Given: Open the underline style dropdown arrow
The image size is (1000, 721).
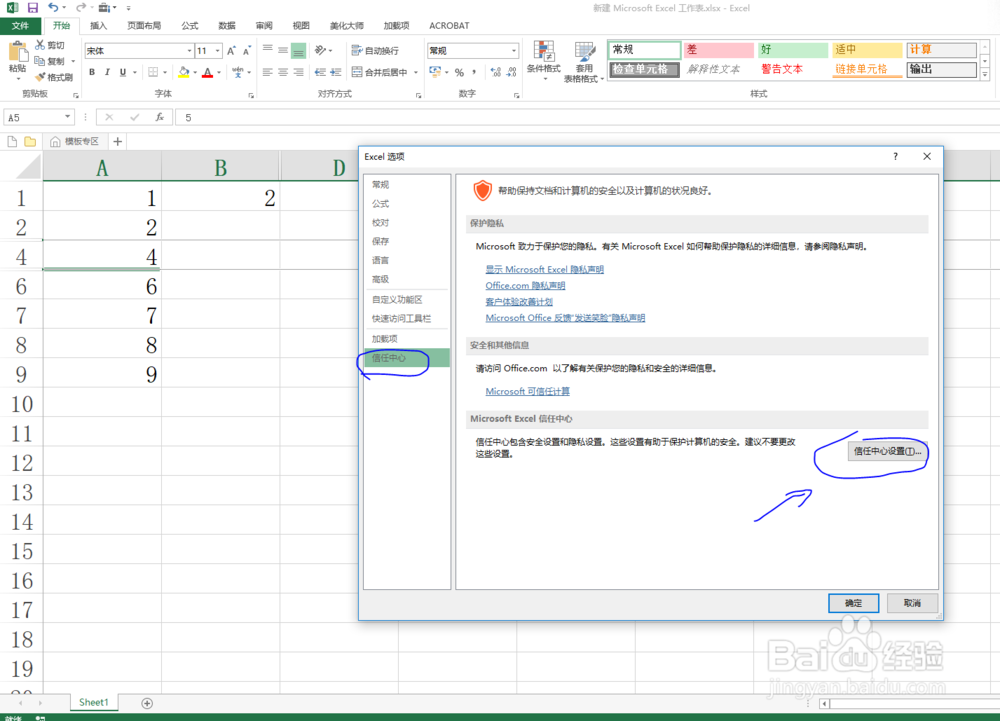Looking at the screenshot, I should tap(135, 72).
